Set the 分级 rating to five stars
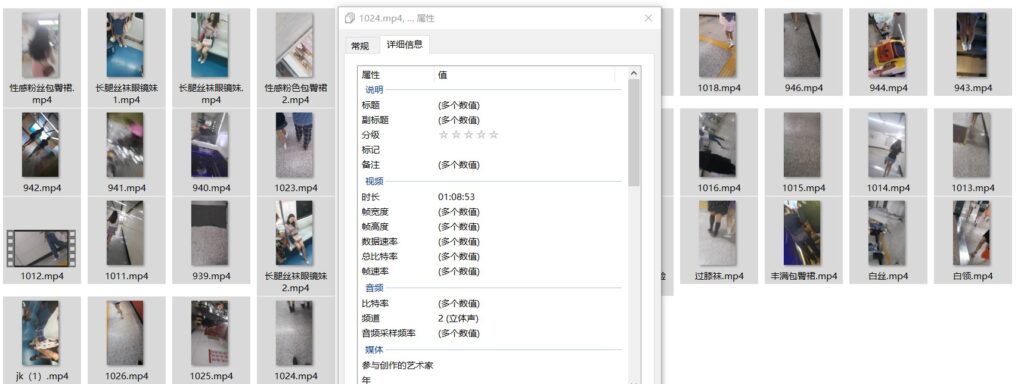Viewport: 1024px width, 384px height. pos(494,135)
